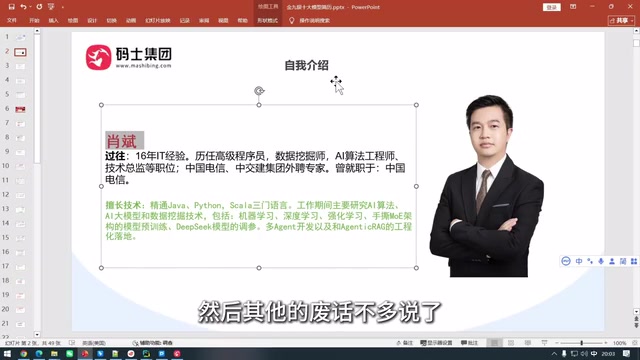Click the spell check icon in the status bar
The width and height of the screenshot is (640, 360).
click(x=72, y=343)
